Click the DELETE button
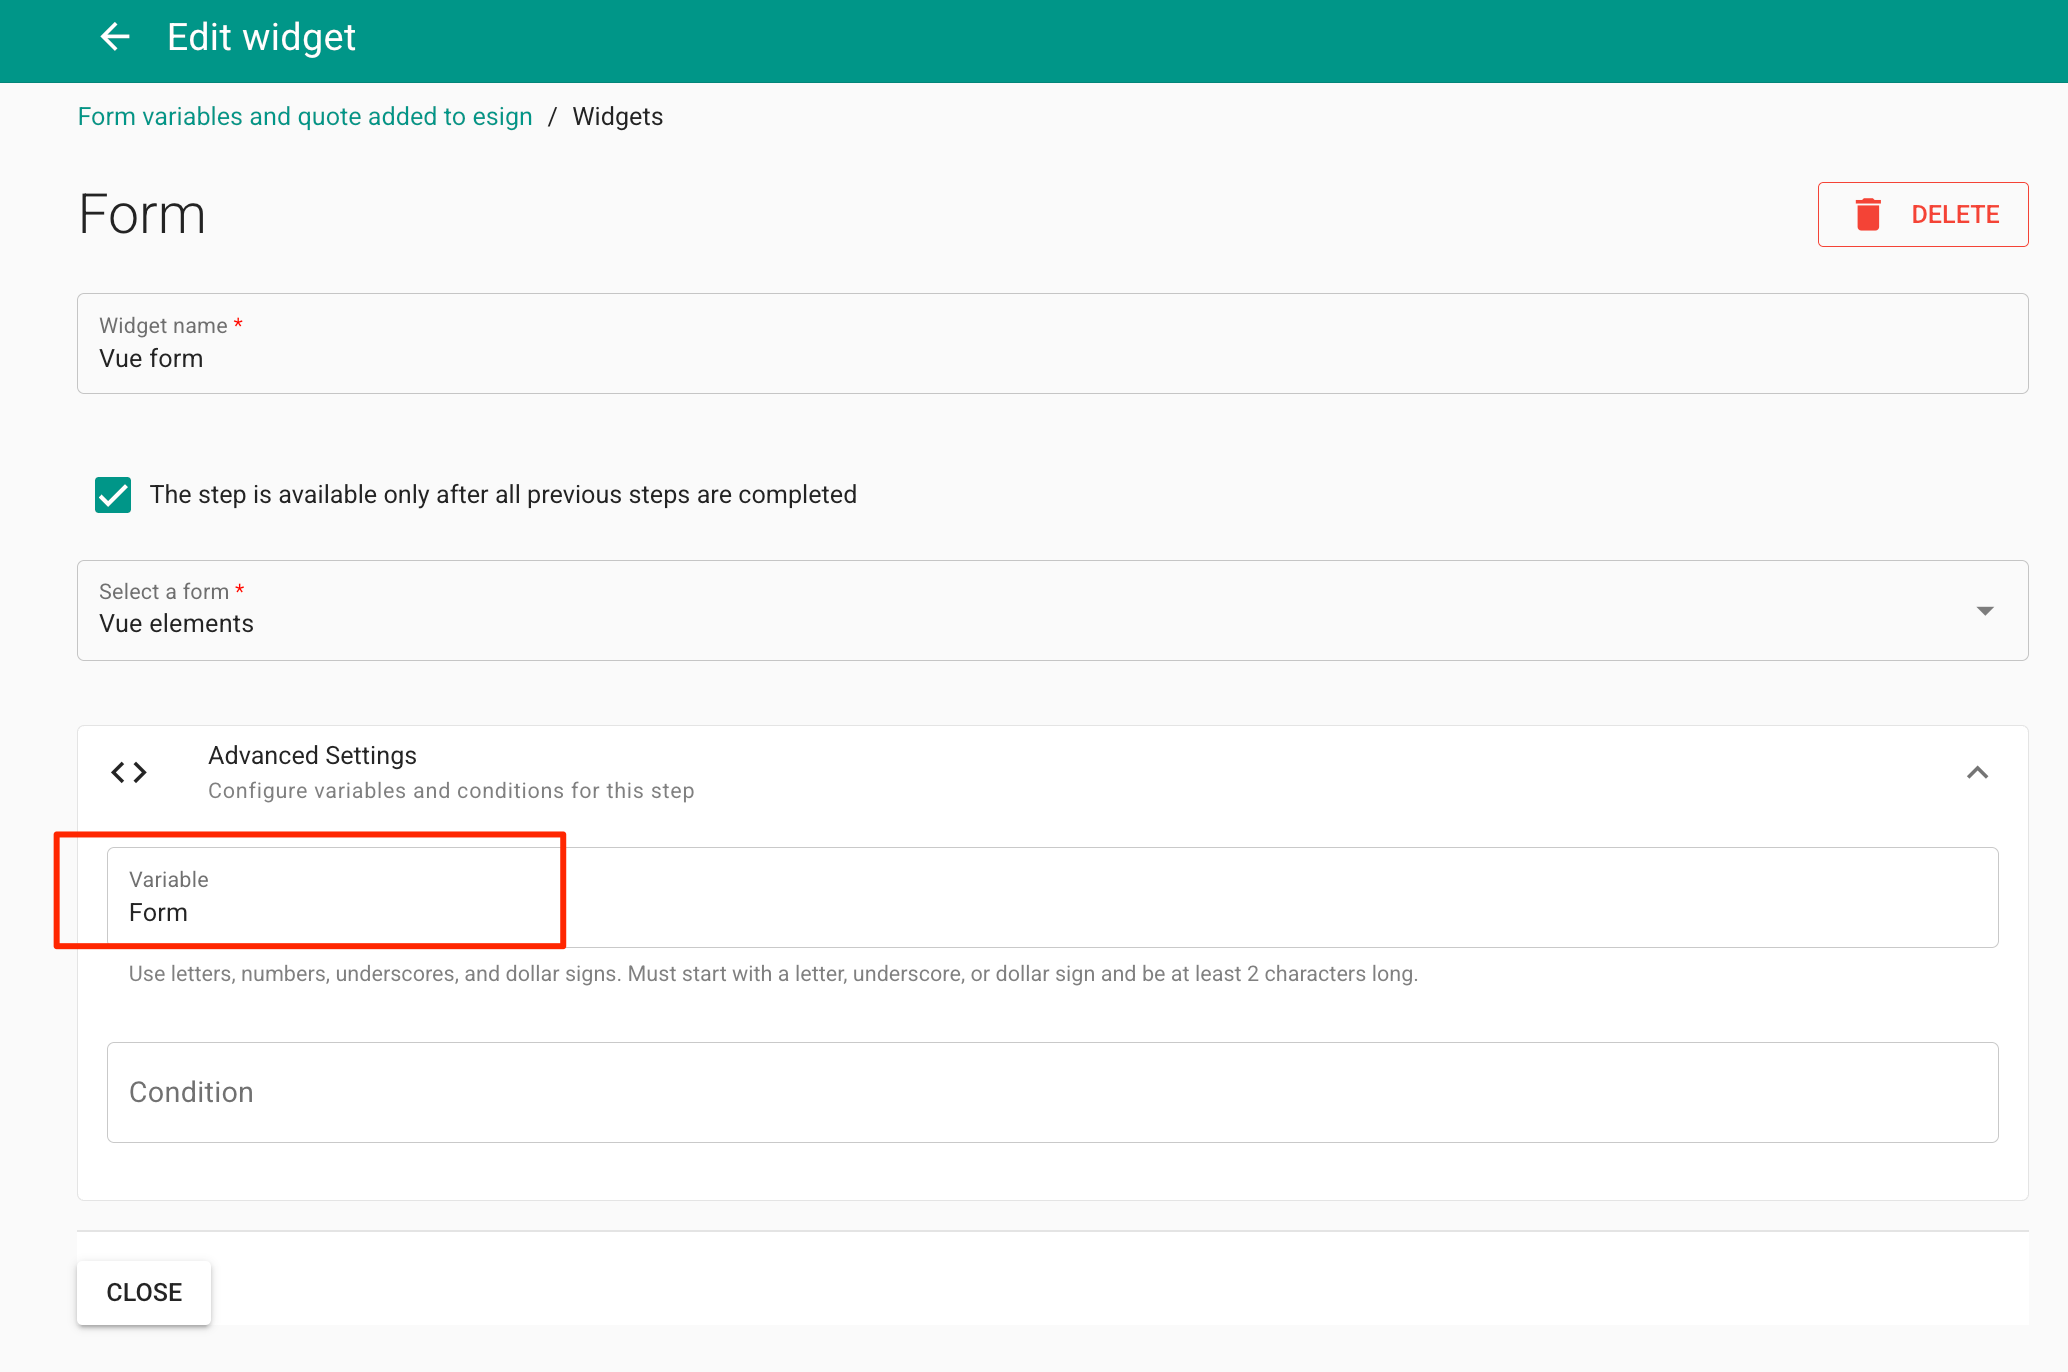This screenshot has height=1372, width=2068. [x=1922, y=214]
